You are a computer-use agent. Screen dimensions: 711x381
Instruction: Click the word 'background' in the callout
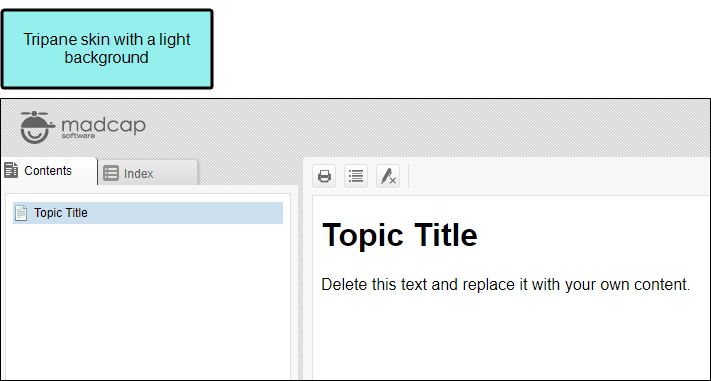(x=107, y=58)
